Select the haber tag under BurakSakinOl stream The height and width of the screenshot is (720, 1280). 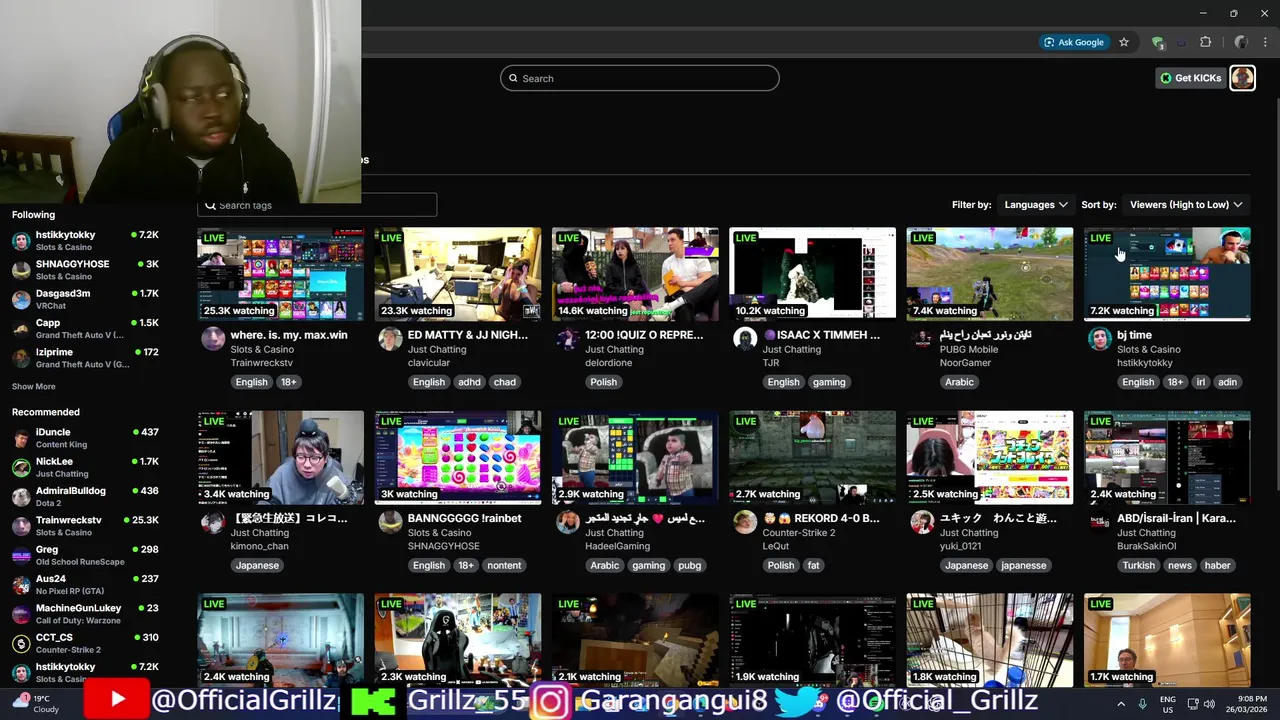point(1217,565)
